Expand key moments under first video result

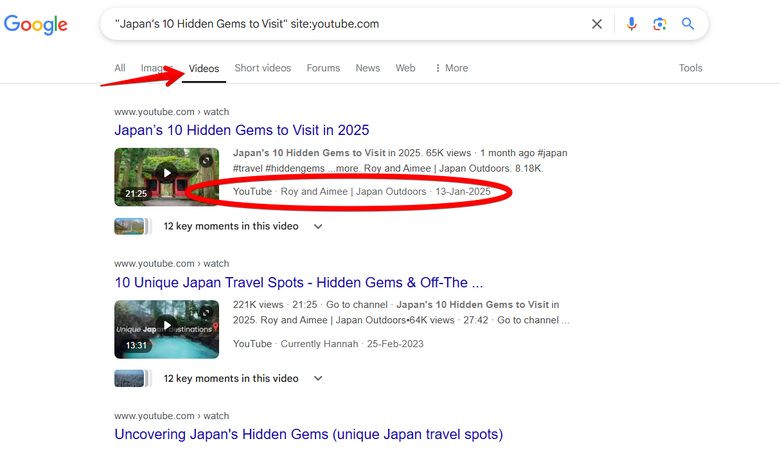[x=318, y=227]
